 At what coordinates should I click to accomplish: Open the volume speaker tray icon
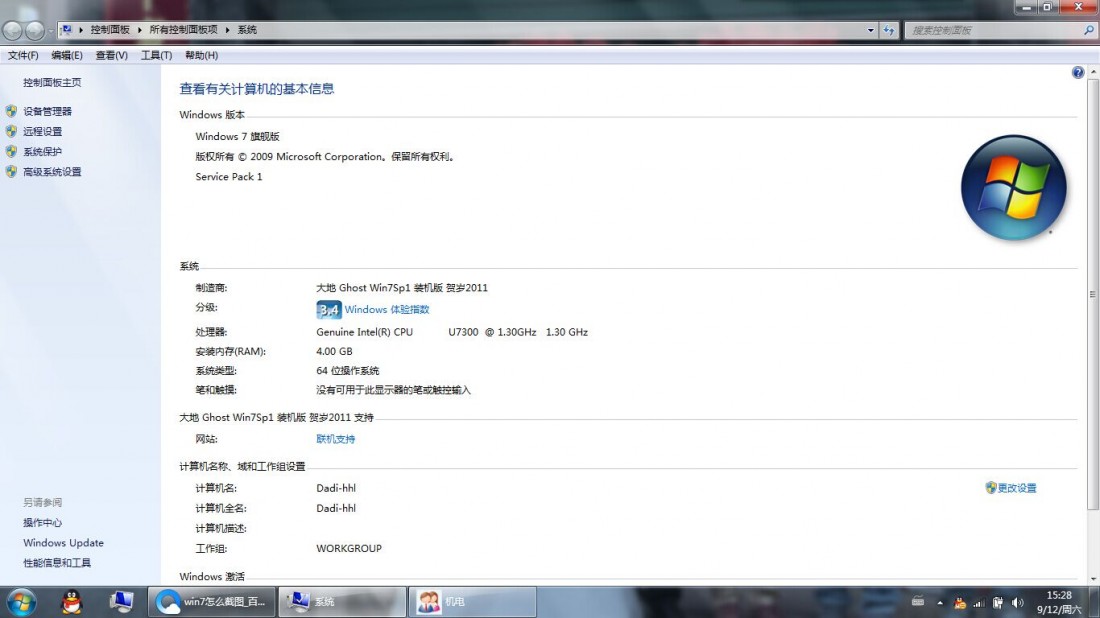[1017, 603]
